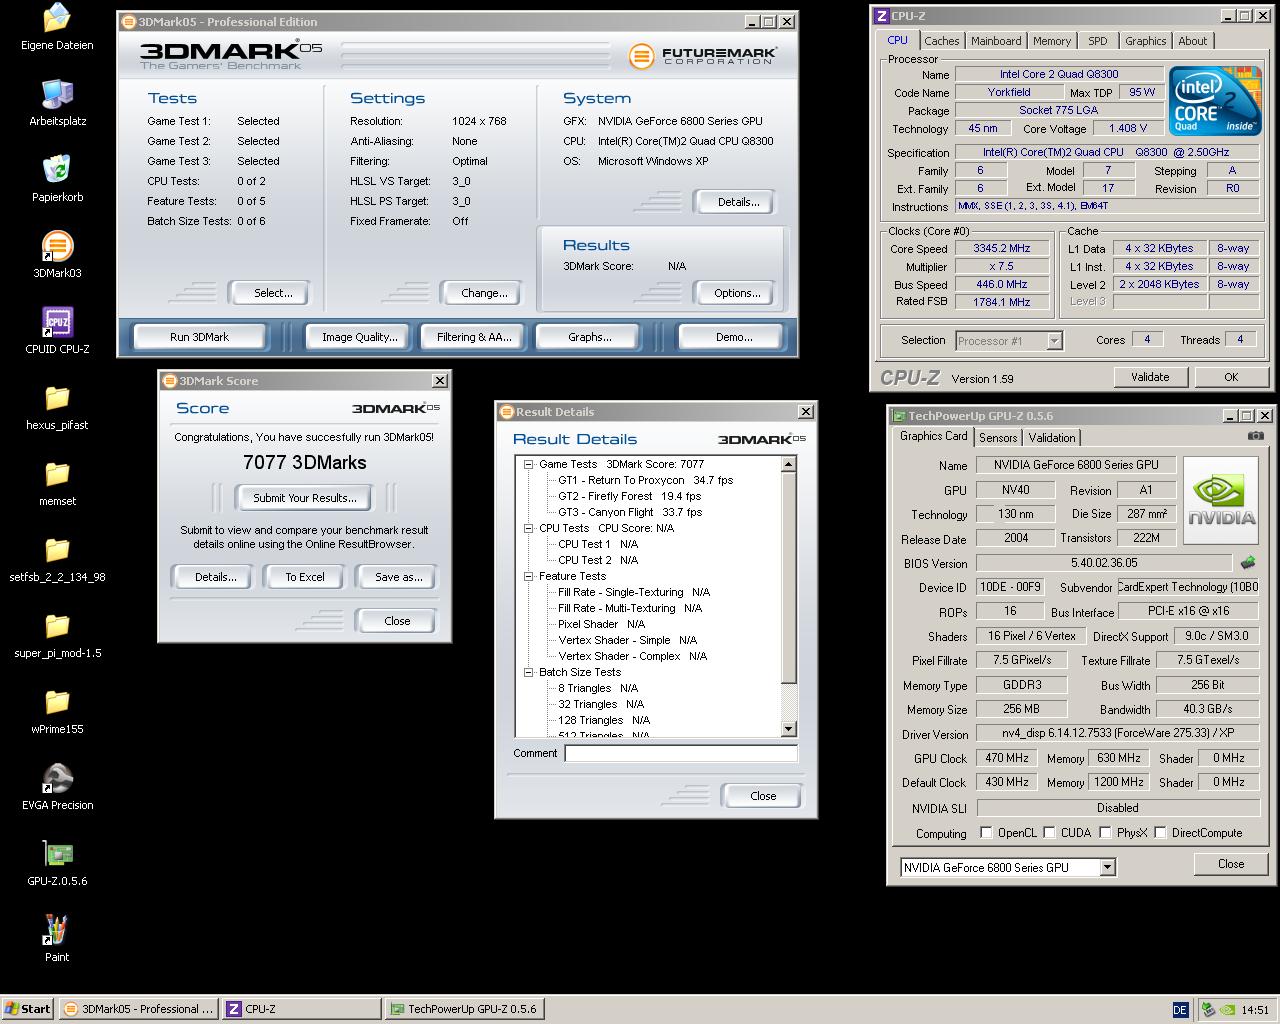Image resolution: width=1280 pixels, height=1024 pixels.
Task: Click Submit Your Results button
Action: (304, 497)
